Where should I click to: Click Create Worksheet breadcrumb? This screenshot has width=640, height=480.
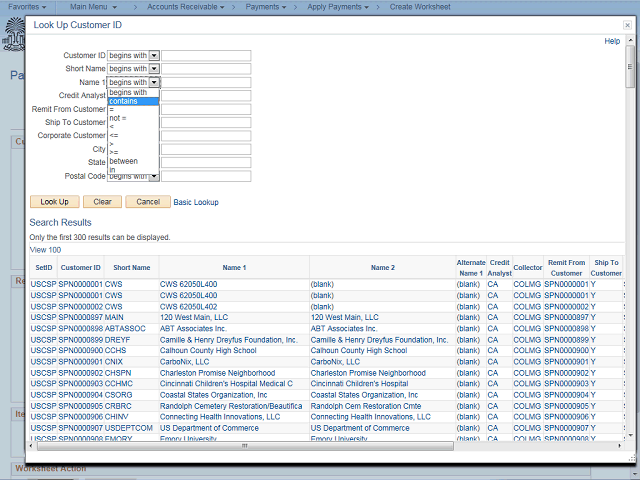click(420, 7)
